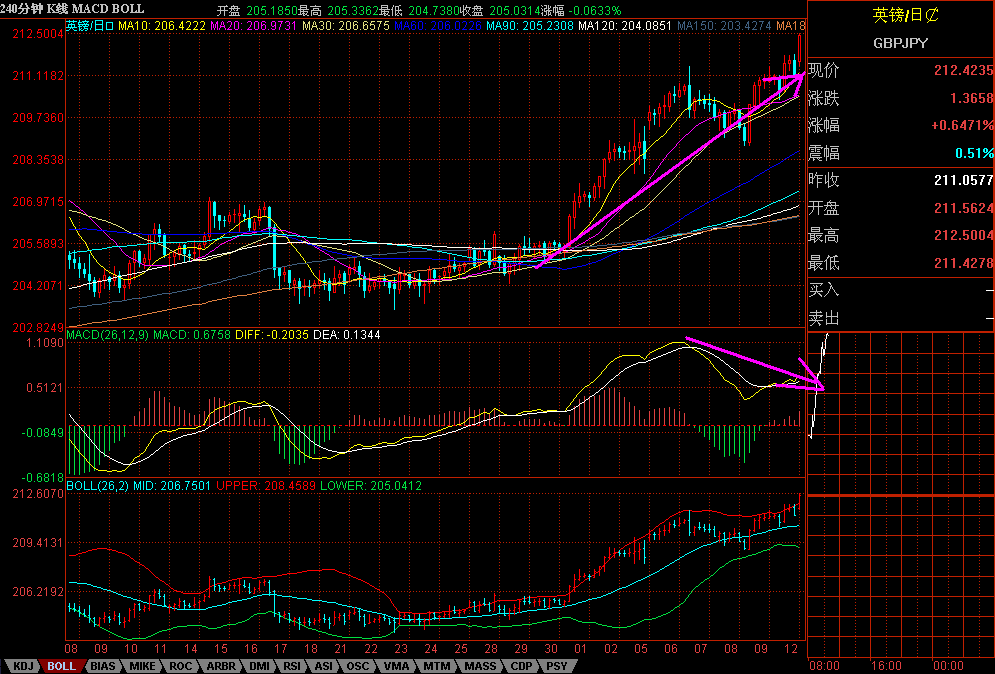995x674 pixels.
Task: Click the 开盘 value 211.5624
Action: (963, 208)
